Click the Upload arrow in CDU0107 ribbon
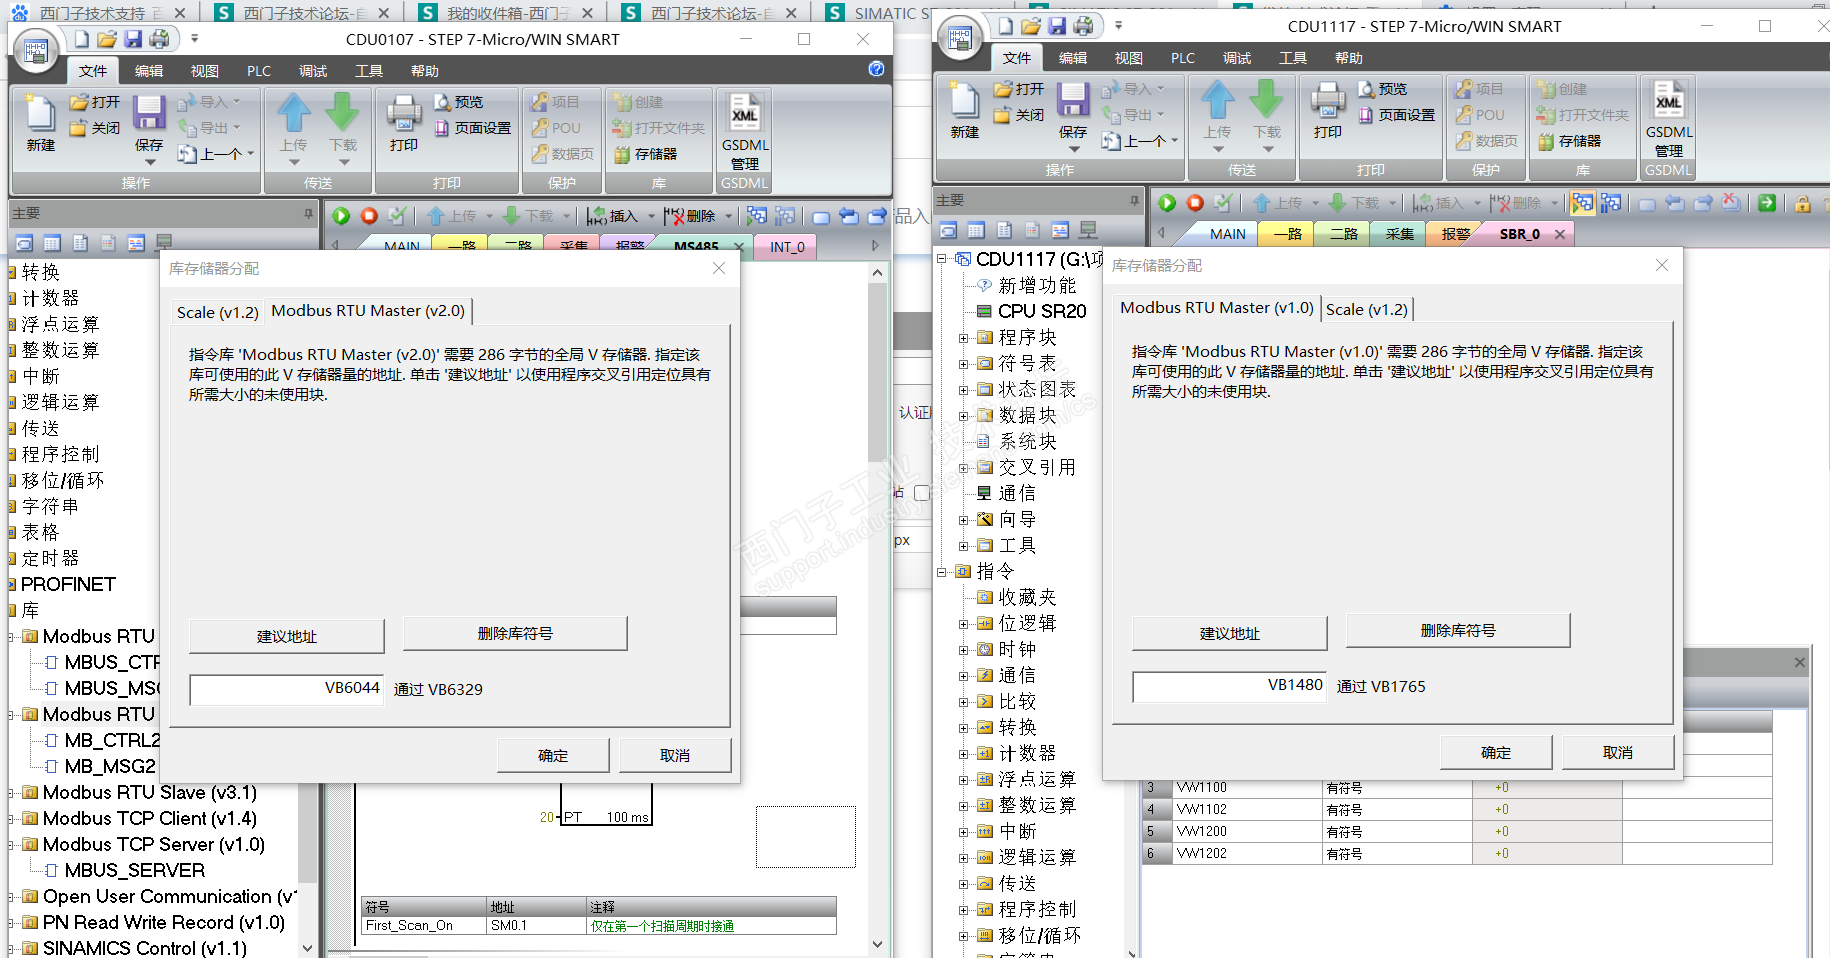Screen dimensions: 1830x958 (294, 113)
